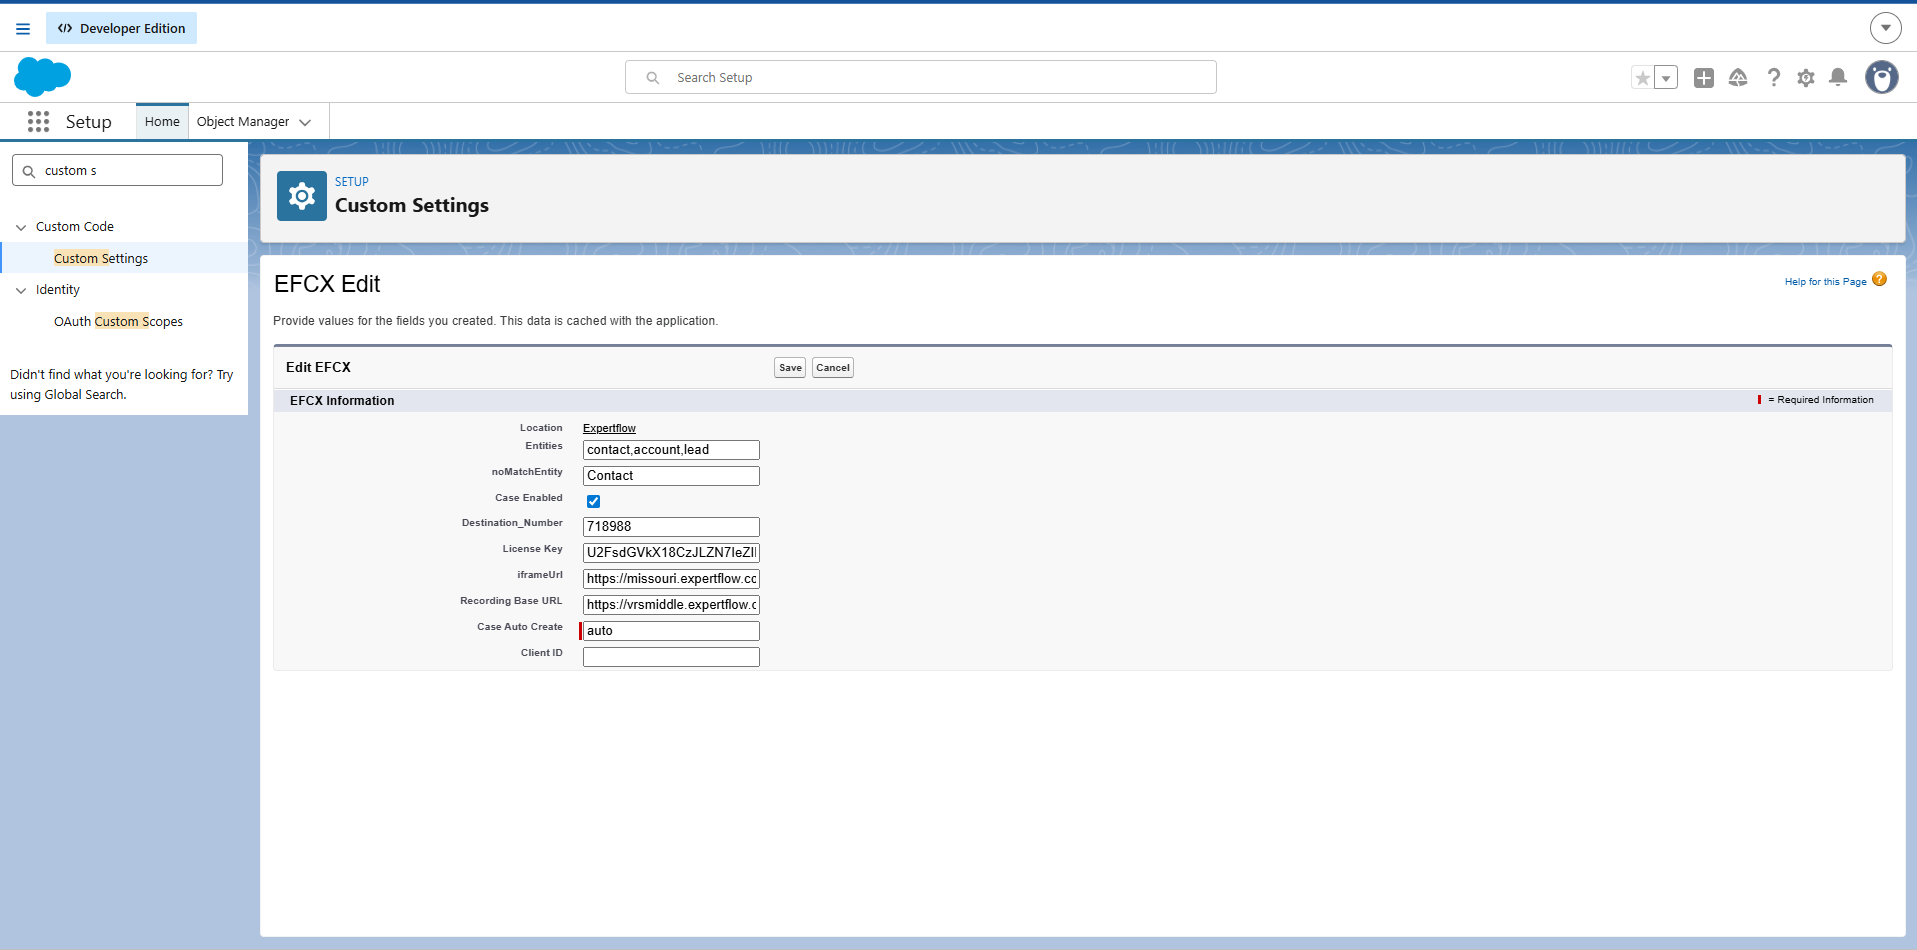Click the Quick Find box containing 'custom s'

pyautogui.click(x=118, y=170)
